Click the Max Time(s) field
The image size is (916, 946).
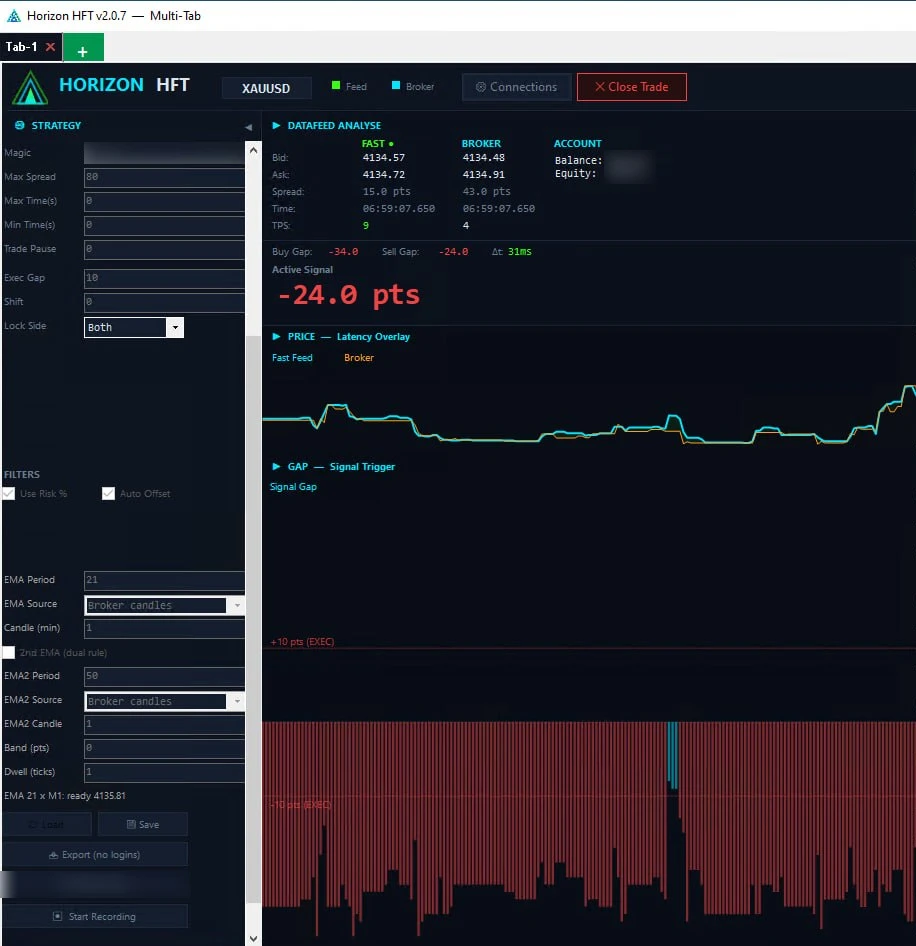(x=164, y=201)
